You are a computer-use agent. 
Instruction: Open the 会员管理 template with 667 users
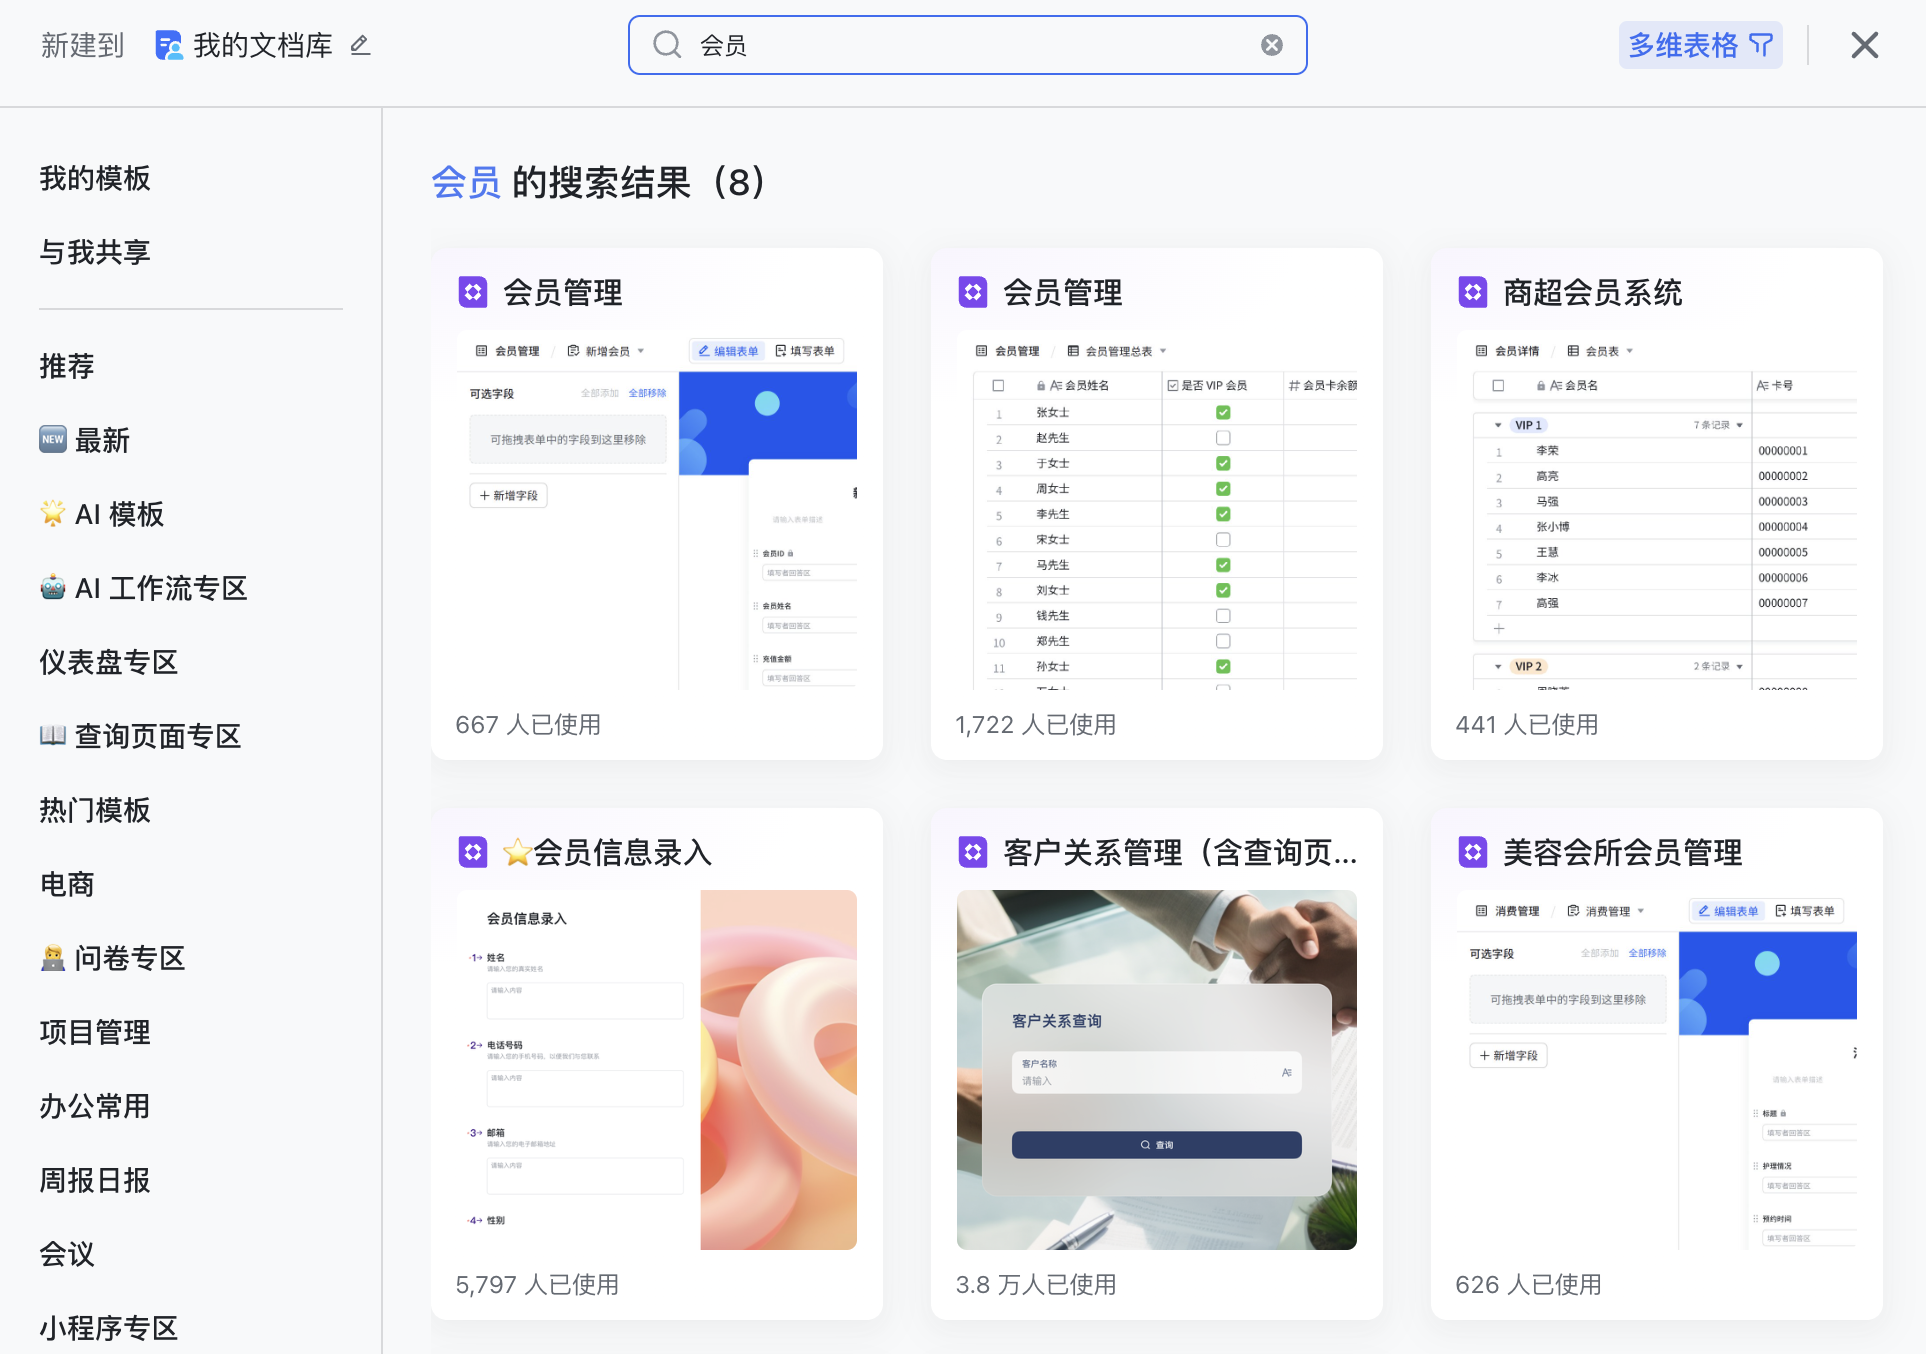tap(657, 504)
